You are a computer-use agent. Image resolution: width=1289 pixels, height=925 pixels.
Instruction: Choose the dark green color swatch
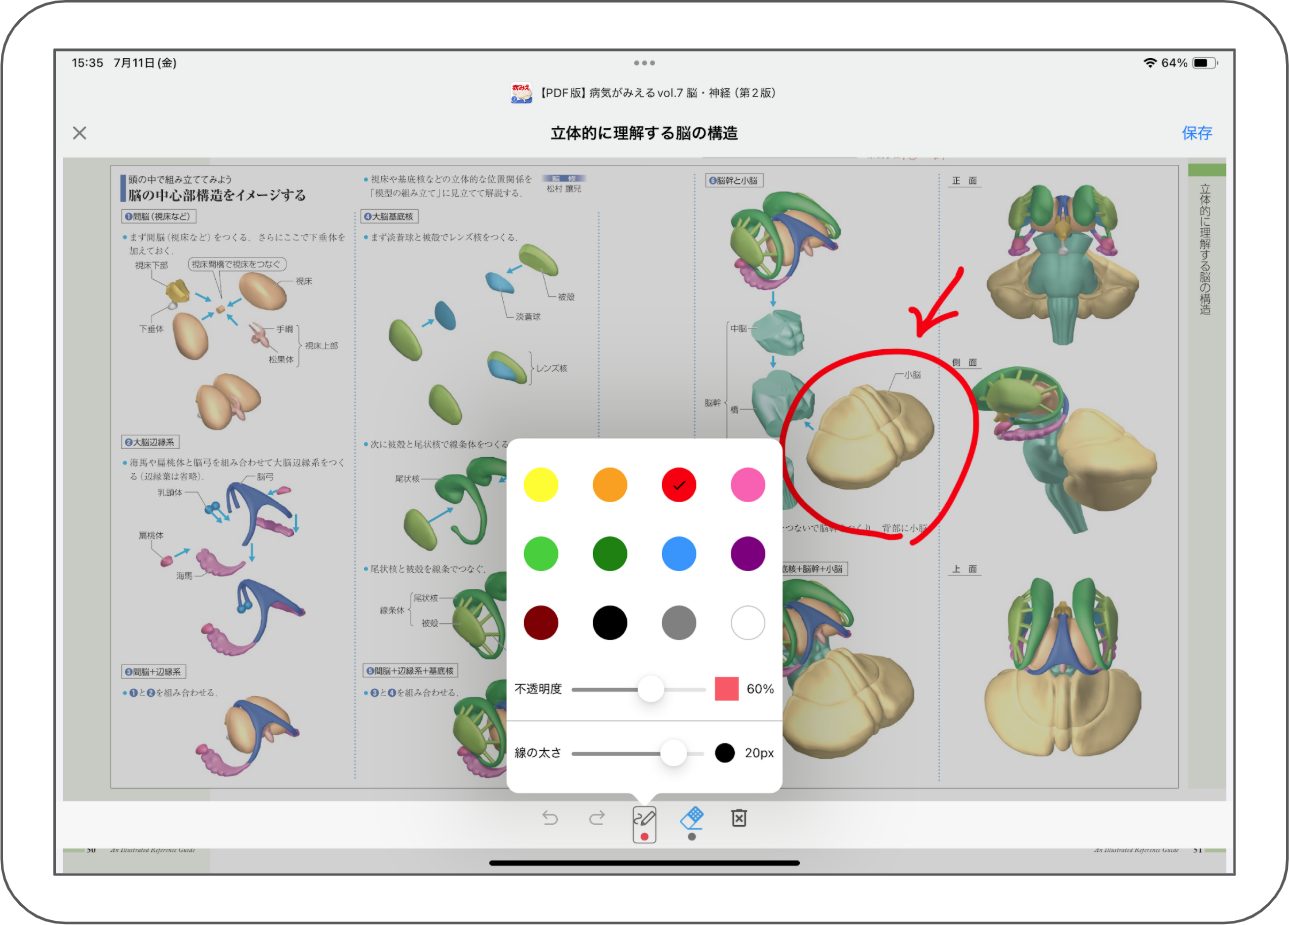coord(610,554)
